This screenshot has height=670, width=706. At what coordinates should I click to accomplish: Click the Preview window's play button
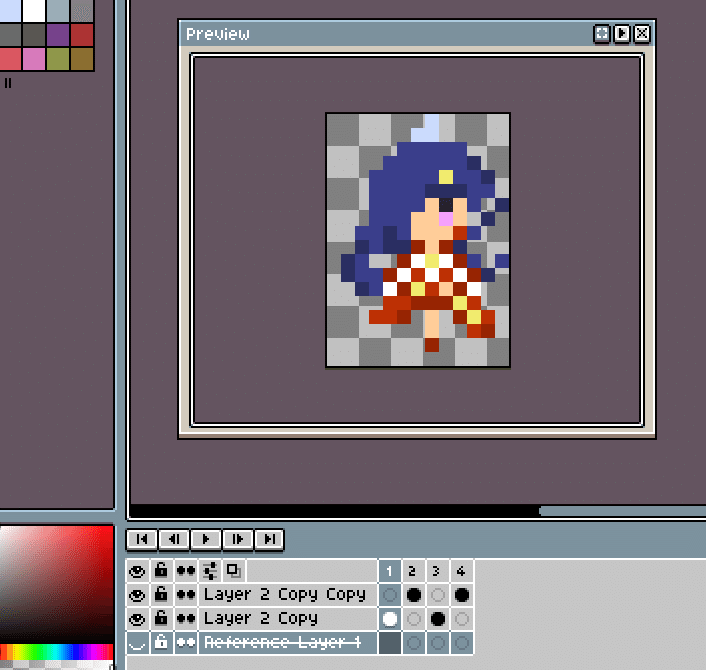(x=622, y=33)
